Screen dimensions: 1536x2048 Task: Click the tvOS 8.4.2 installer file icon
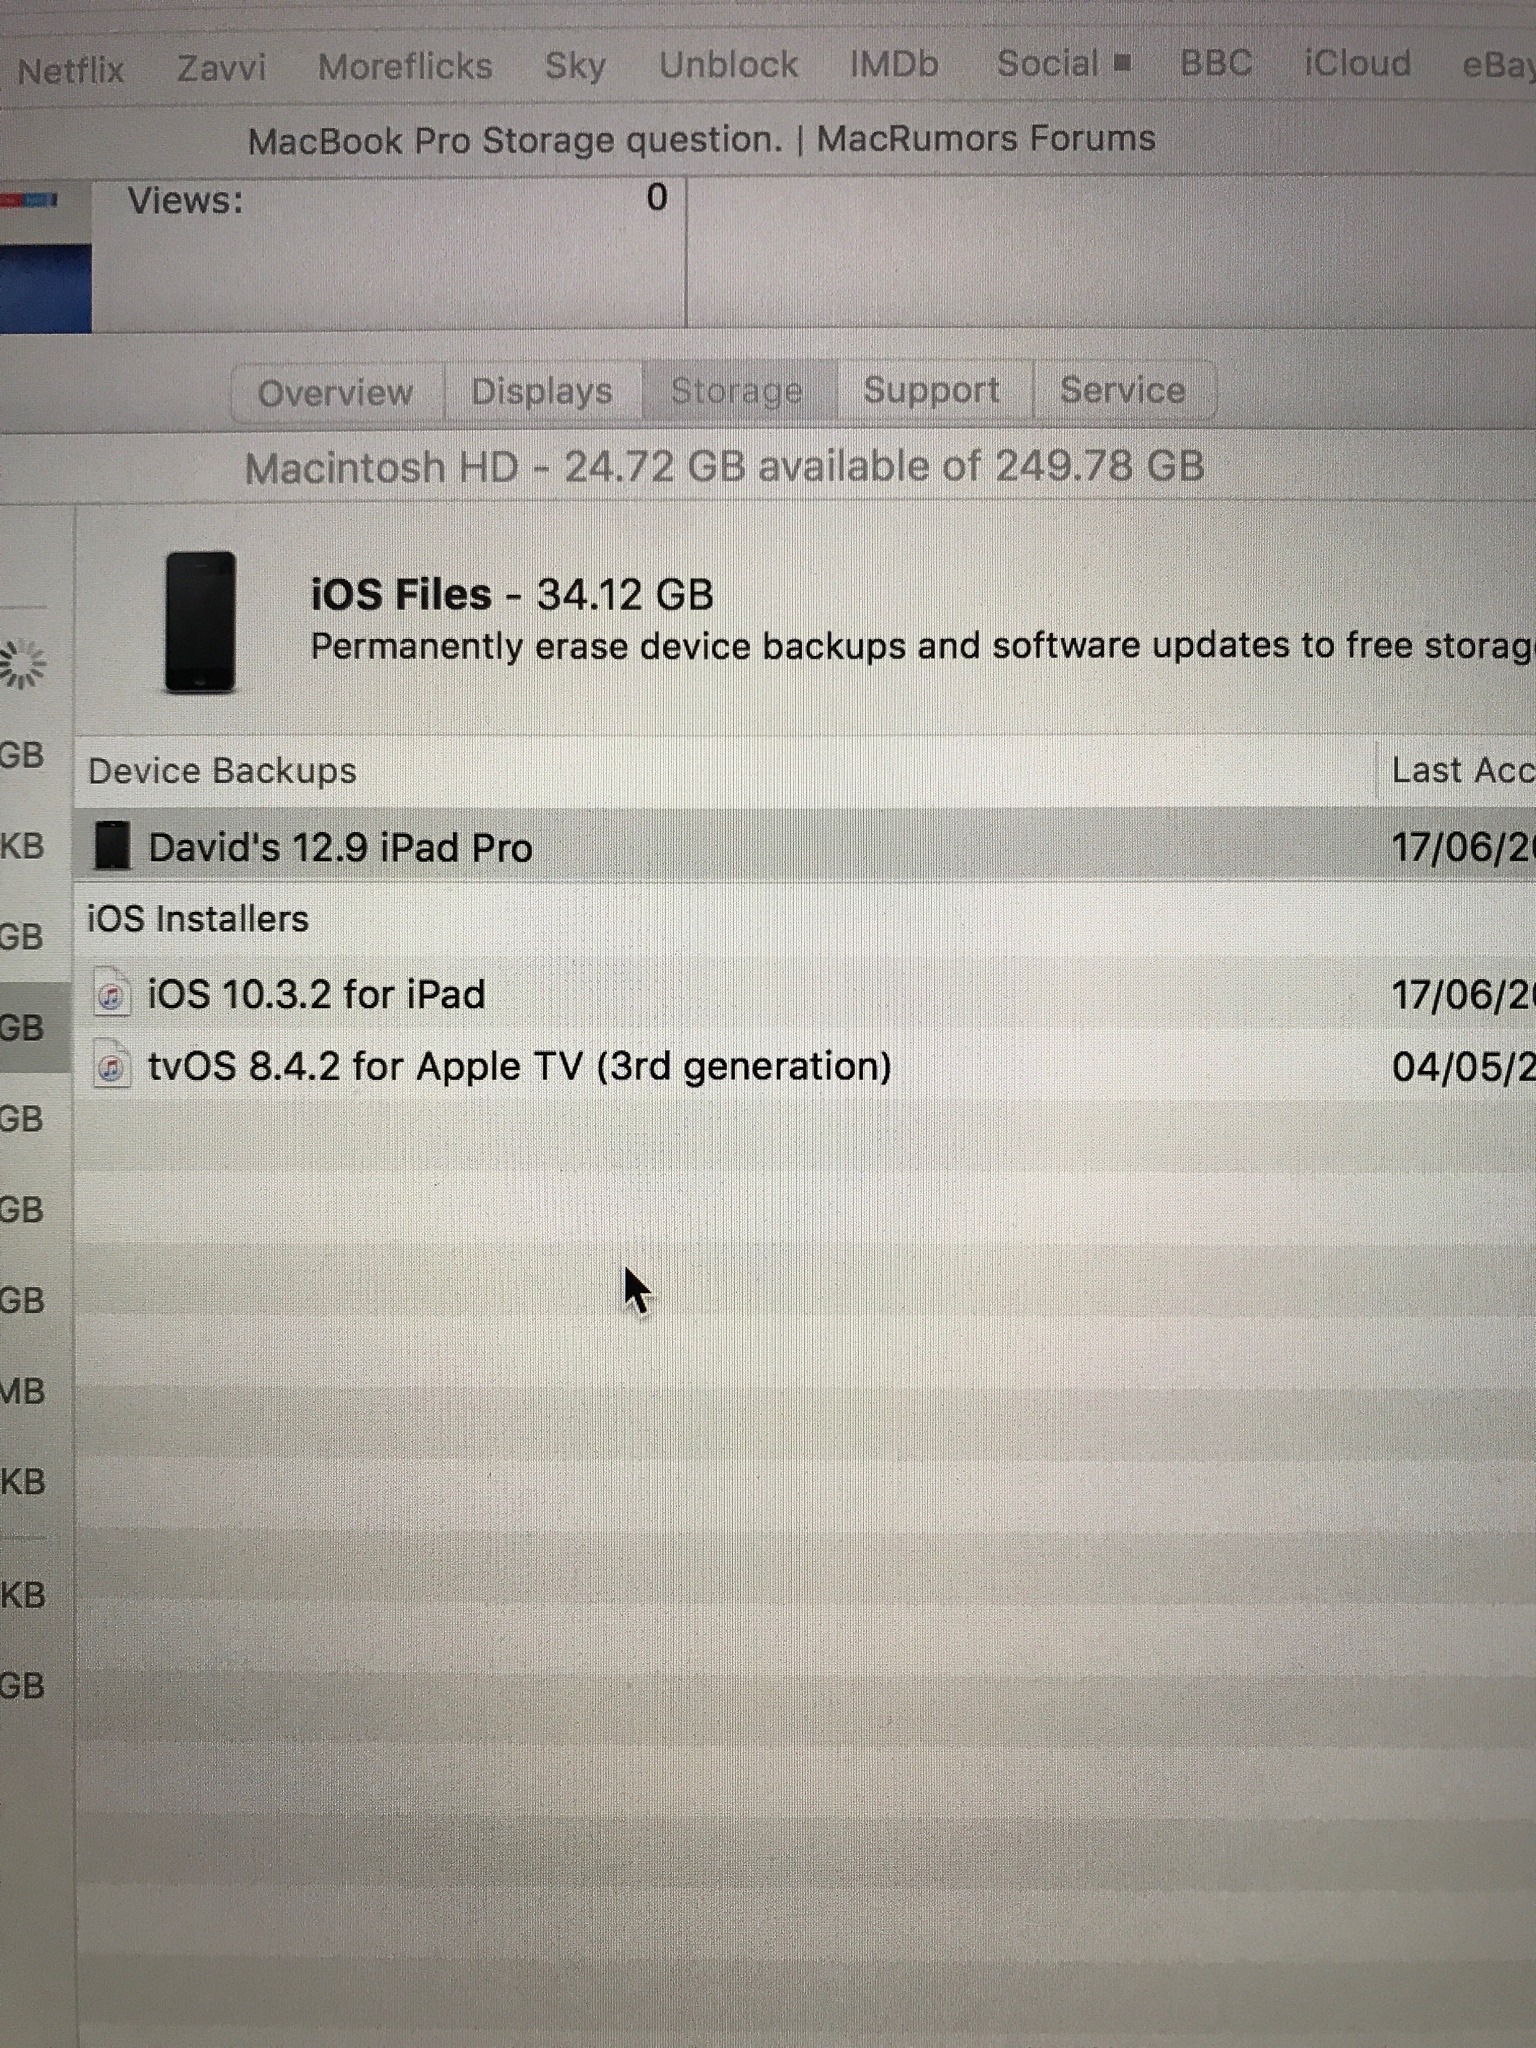112,1066
